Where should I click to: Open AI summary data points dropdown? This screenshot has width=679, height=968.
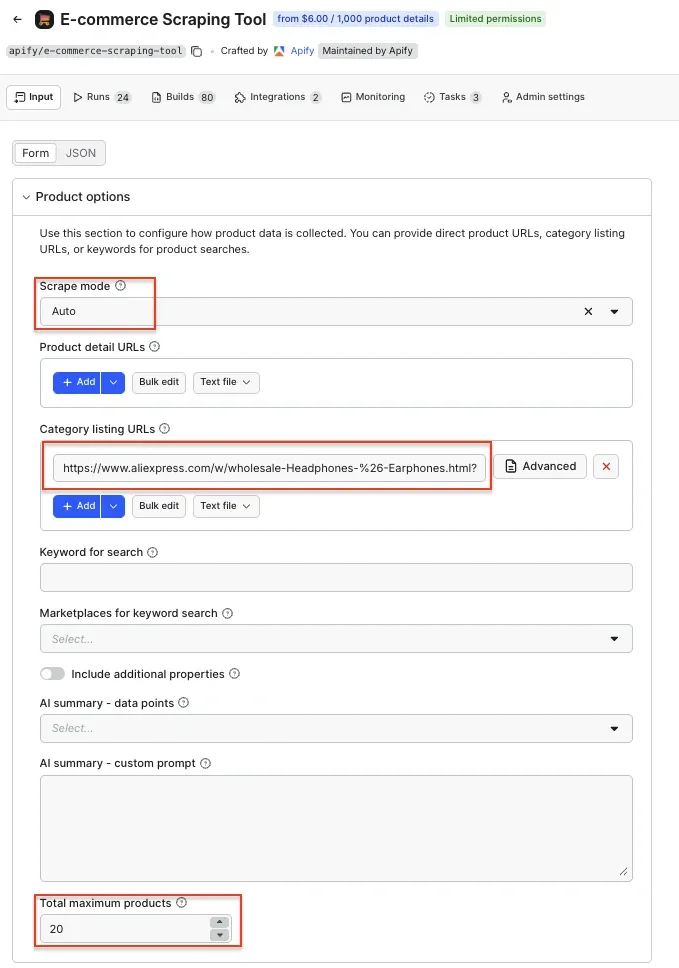click(336, 728)
